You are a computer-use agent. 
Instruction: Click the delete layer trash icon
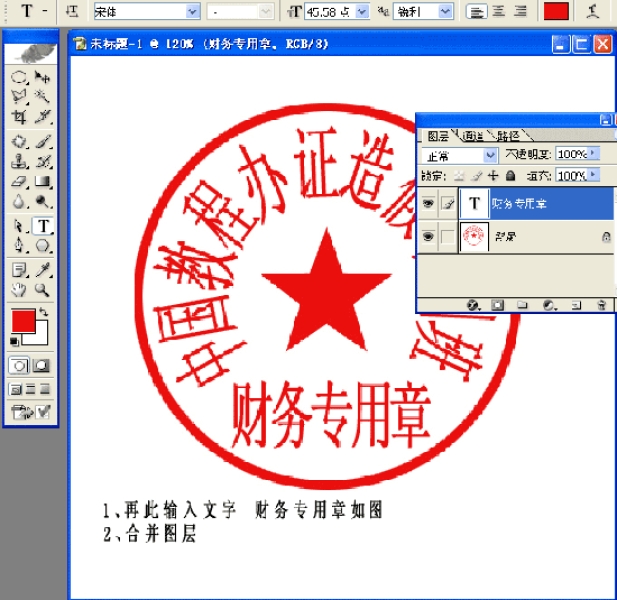pos(601,305)
